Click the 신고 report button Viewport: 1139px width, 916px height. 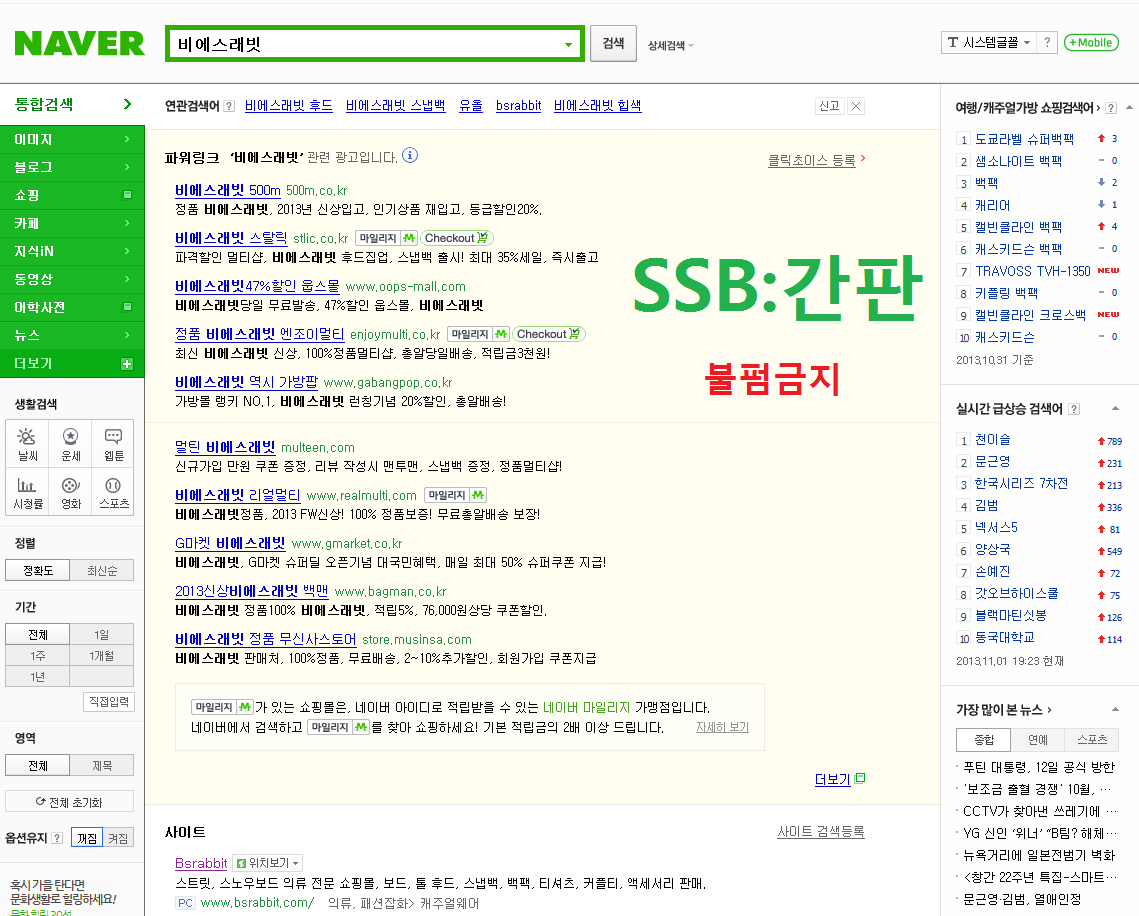coord(829,106)
